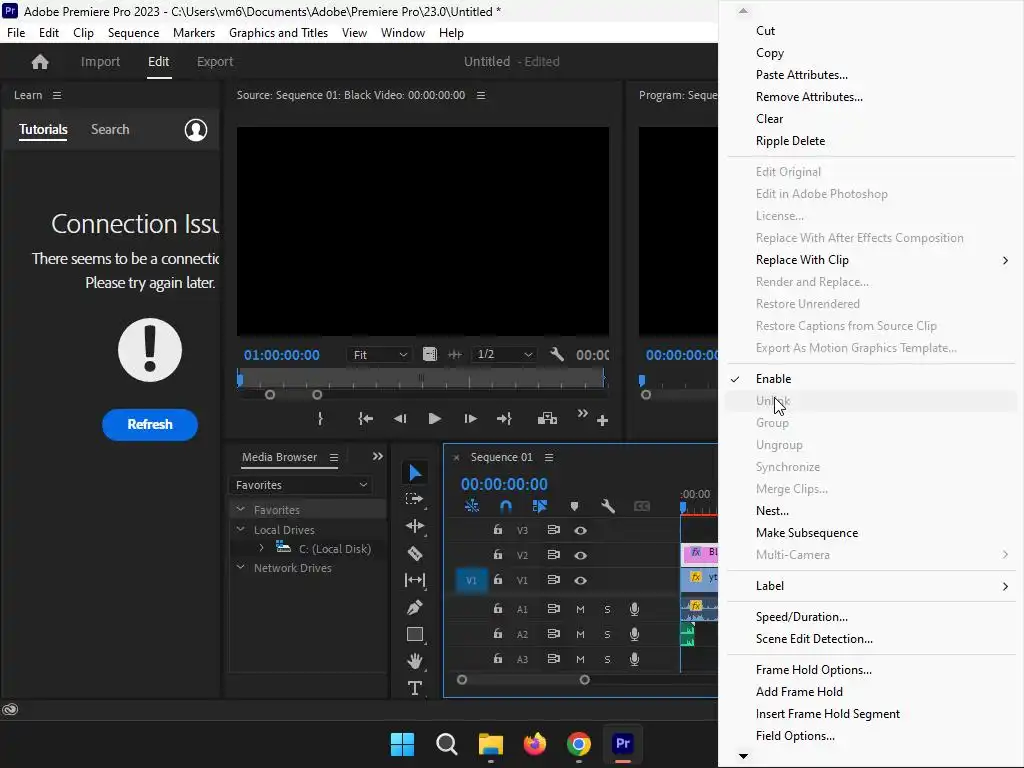Viewport: 1024px width, 768px height.
Task: Open the Sequence 01 panel menu
Action: pos(549,457)
